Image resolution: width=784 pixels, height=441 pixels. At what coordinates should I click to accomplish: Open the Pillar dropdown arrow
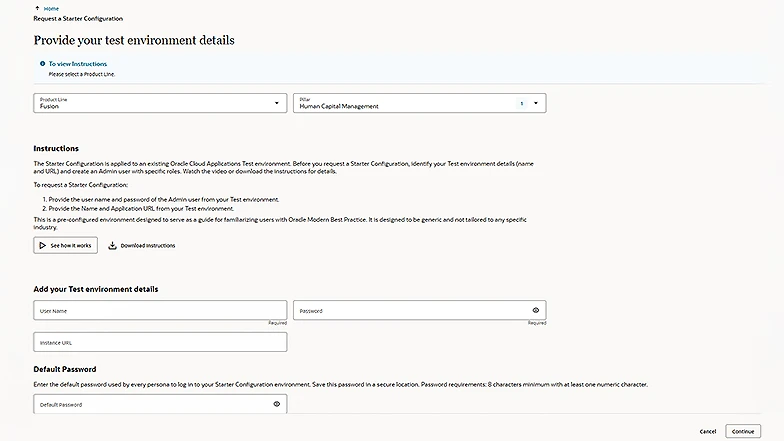coord(536,103)
